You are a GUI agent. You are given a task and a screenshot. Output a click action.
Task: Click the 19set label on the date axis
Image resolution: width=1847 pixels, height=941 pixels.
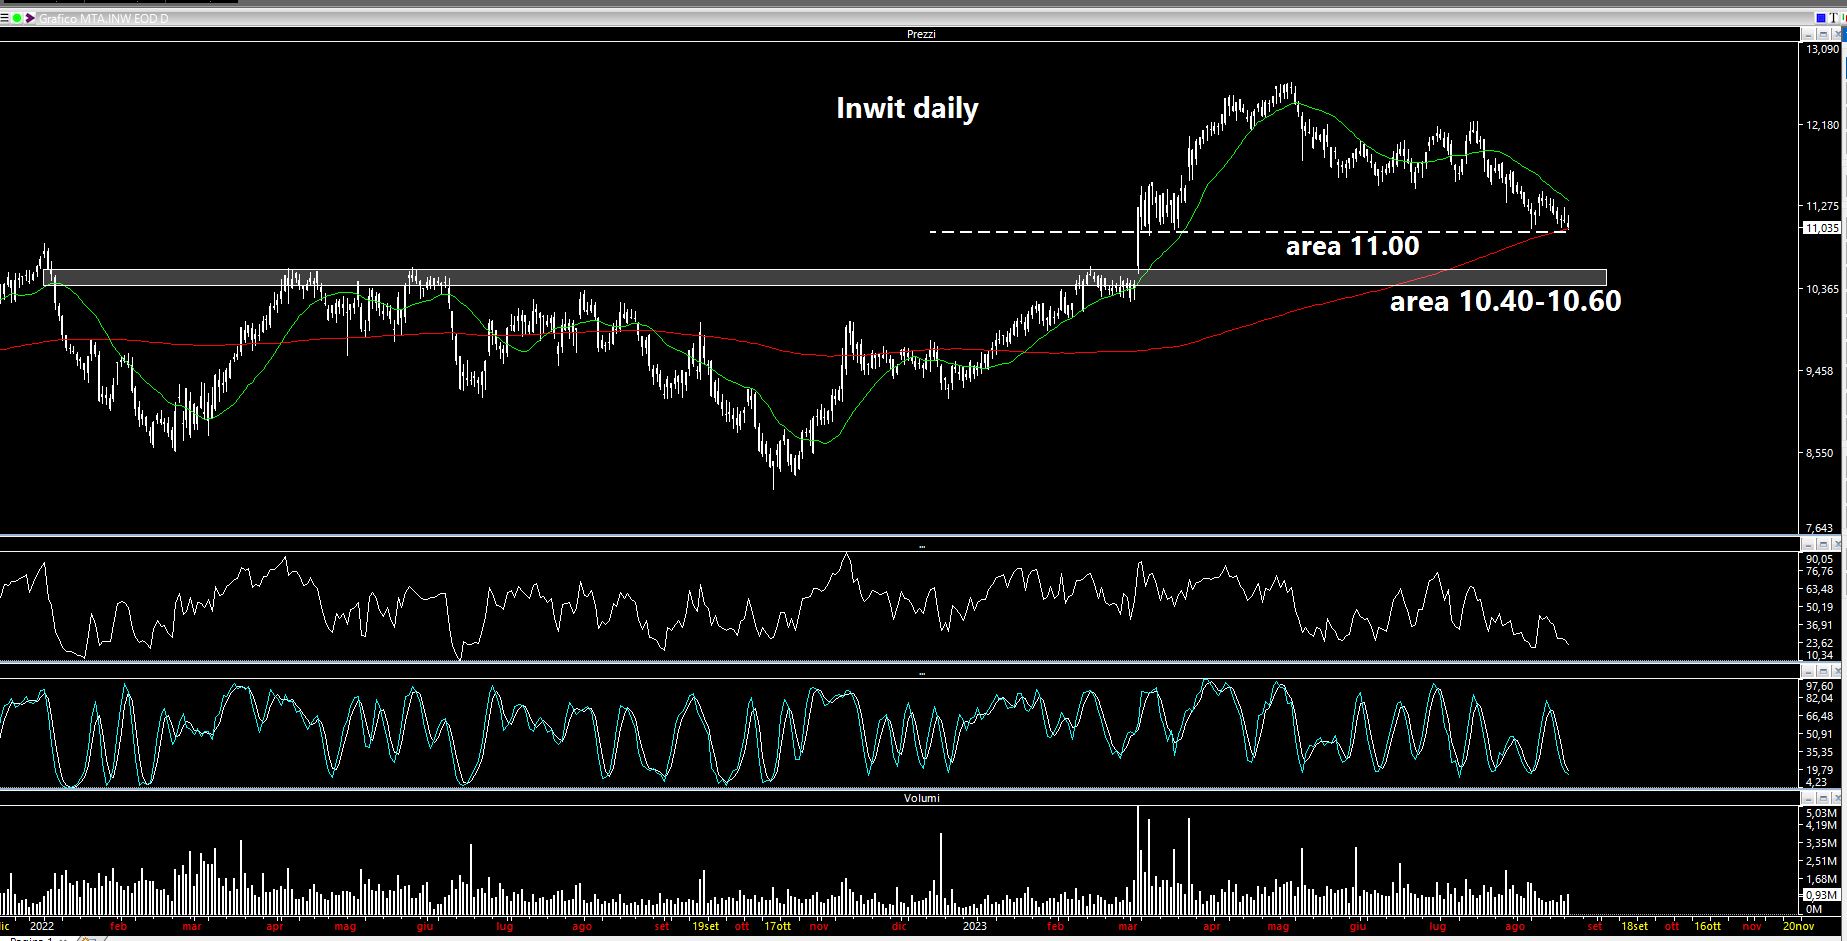click(x=706, y=926)
